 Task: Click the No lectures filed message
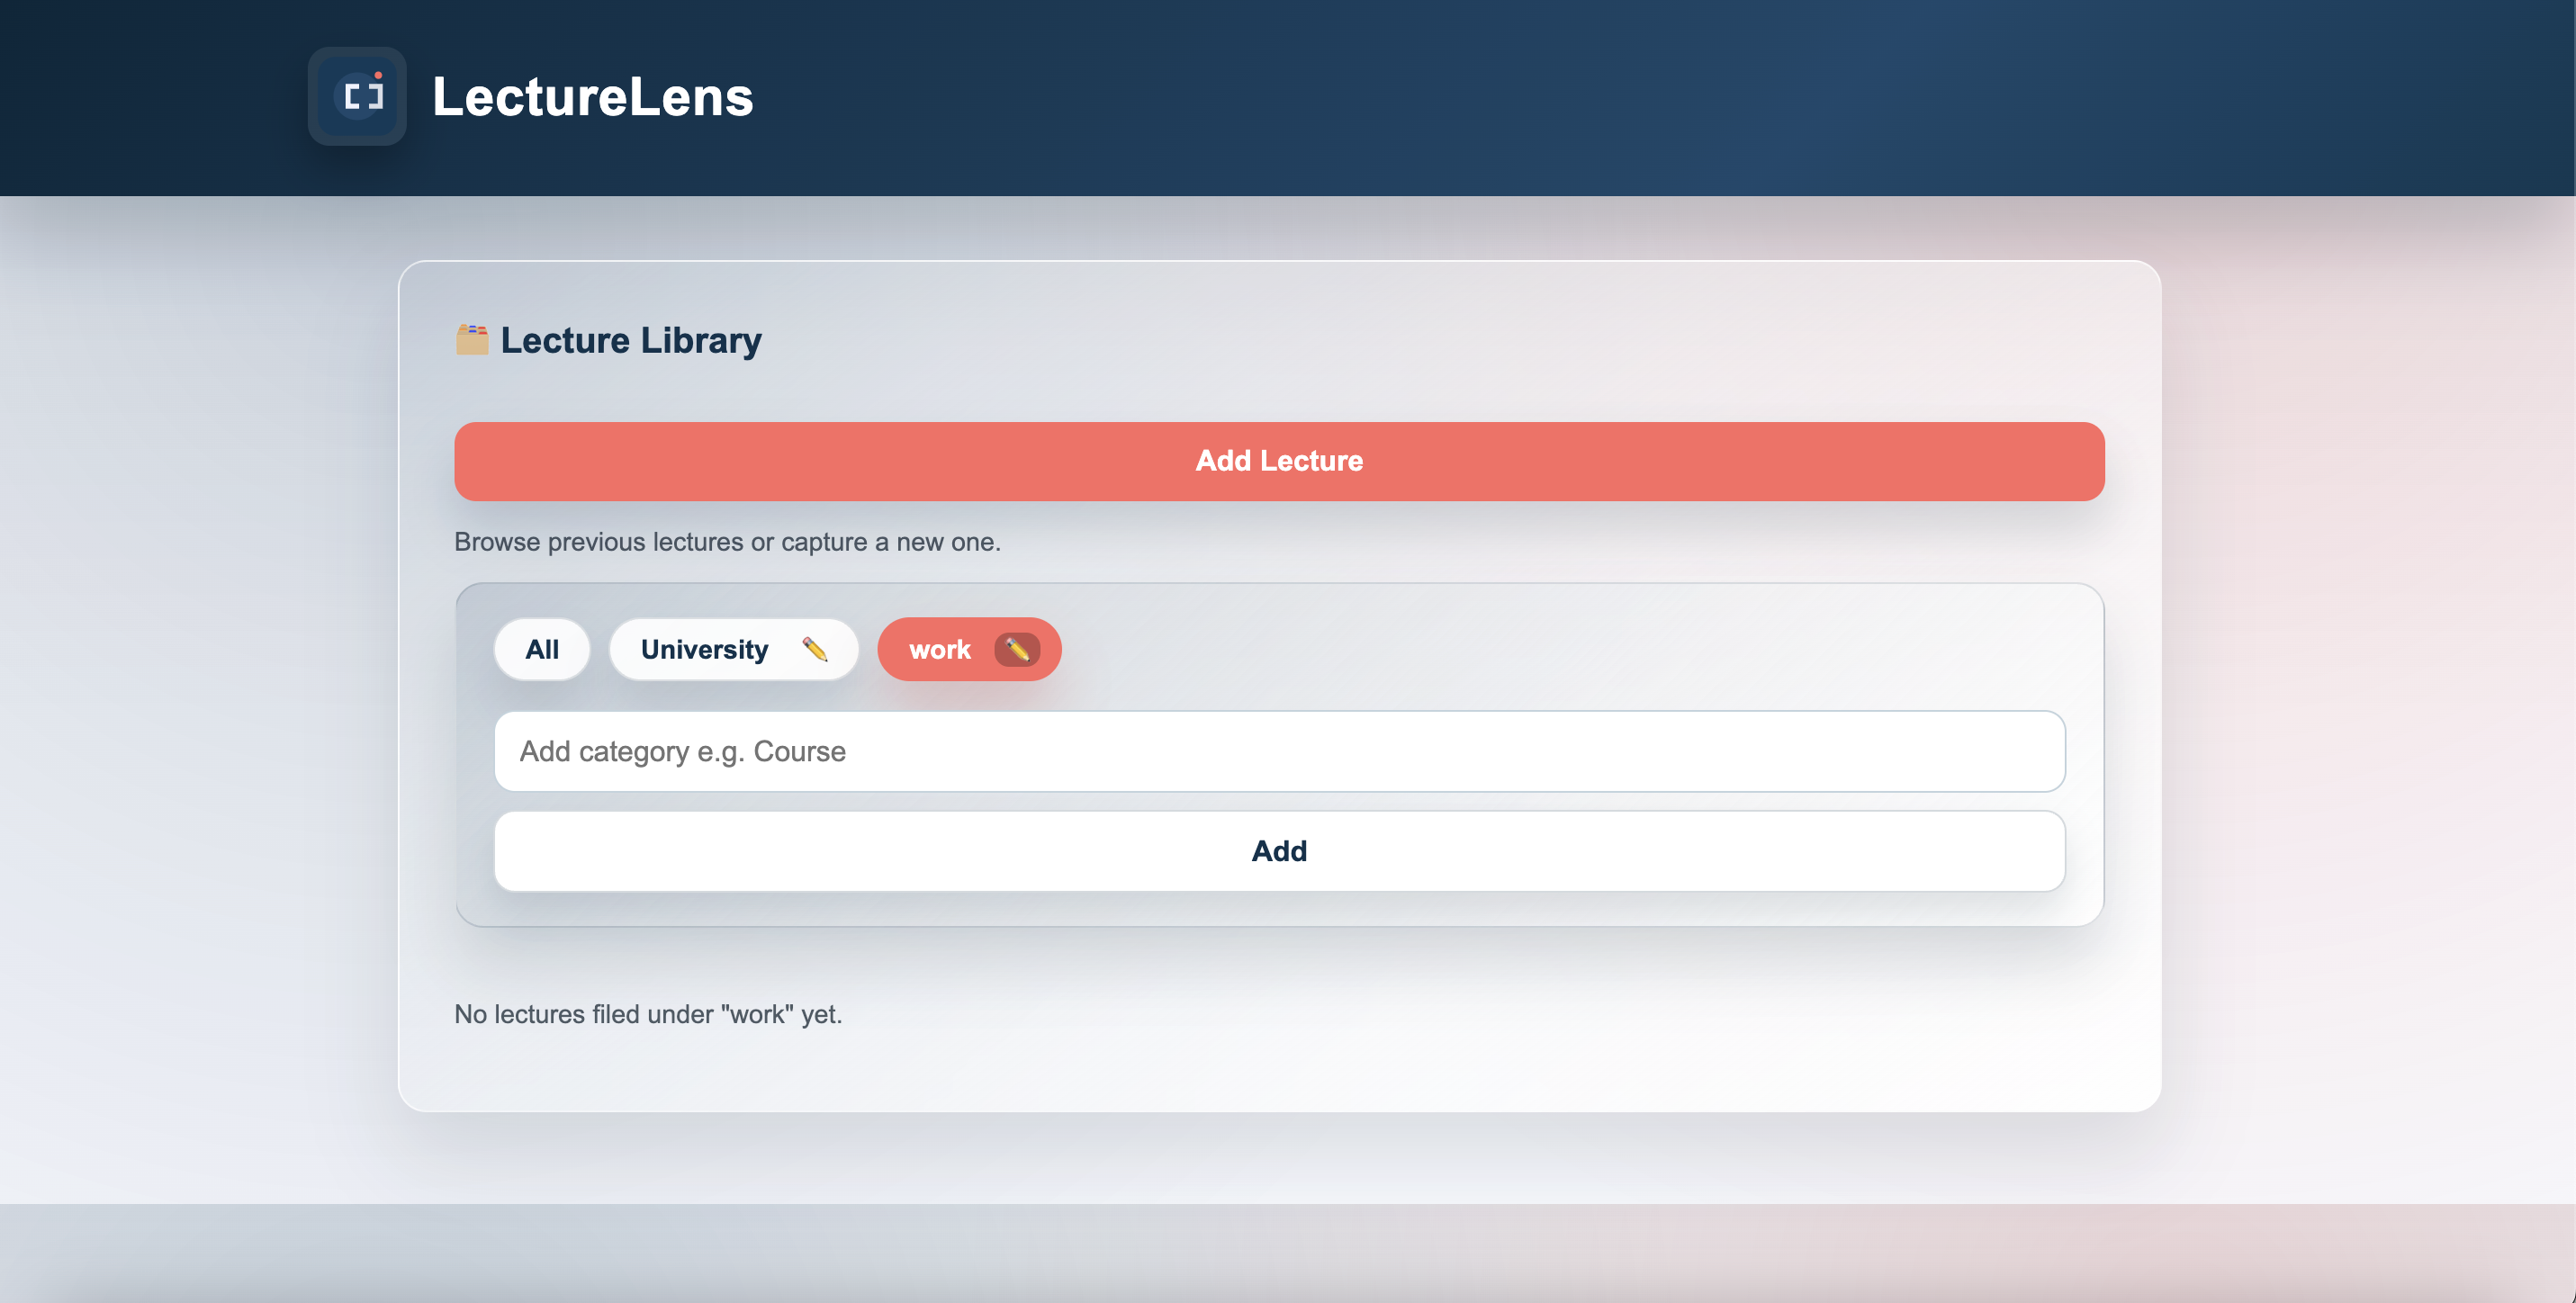click(648, 1014)
